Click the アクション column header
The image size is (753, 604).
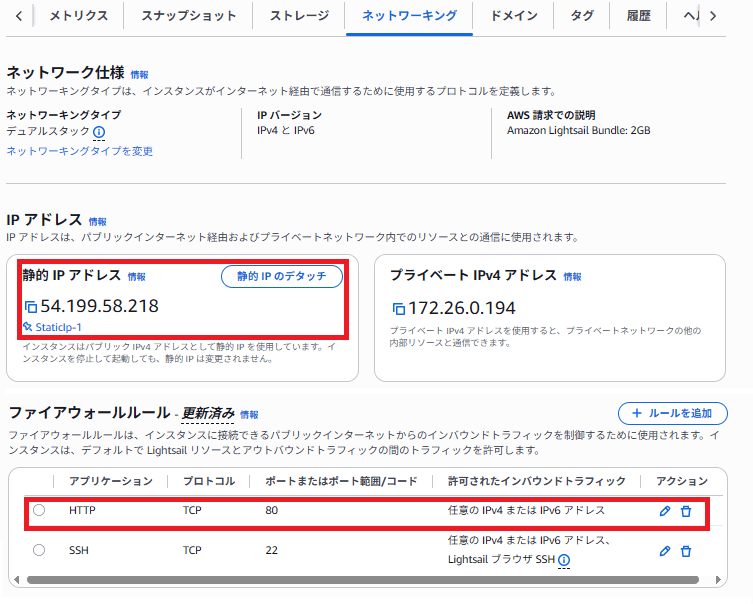point(682,481)
